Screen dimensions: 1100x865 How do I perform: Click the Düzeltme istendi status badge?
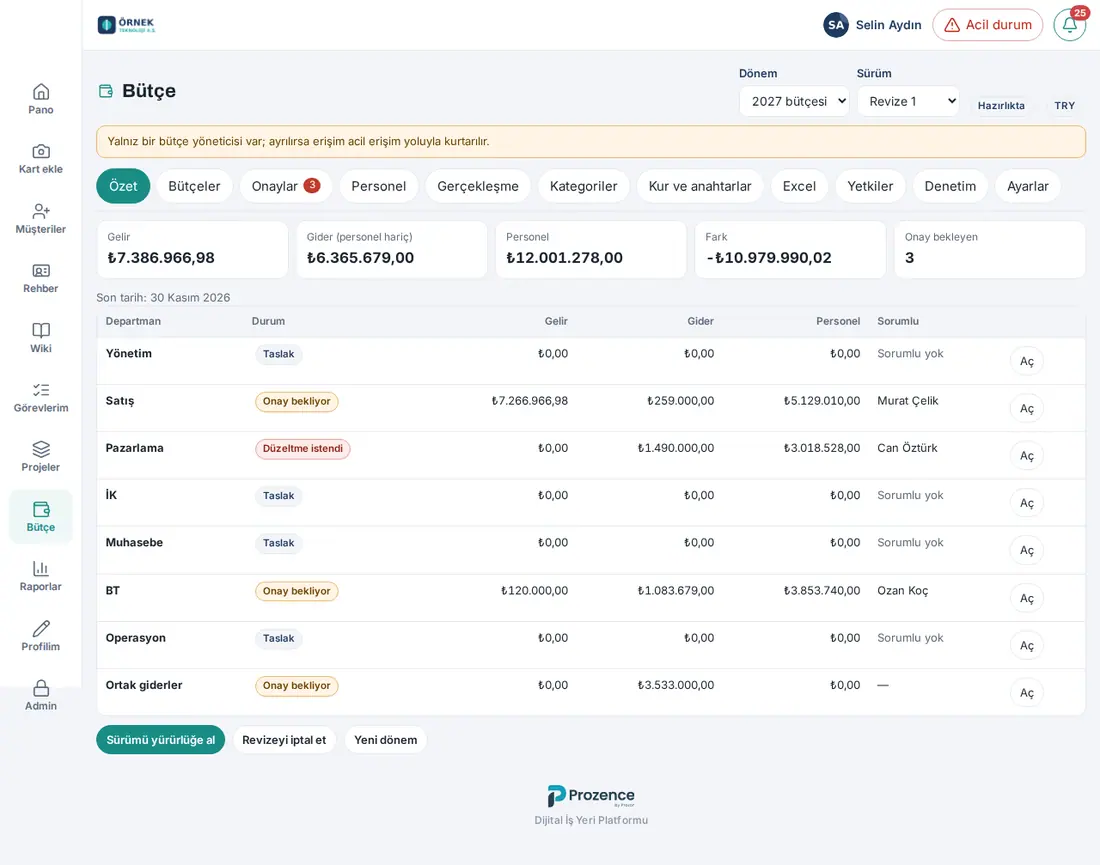click(302, 449)
